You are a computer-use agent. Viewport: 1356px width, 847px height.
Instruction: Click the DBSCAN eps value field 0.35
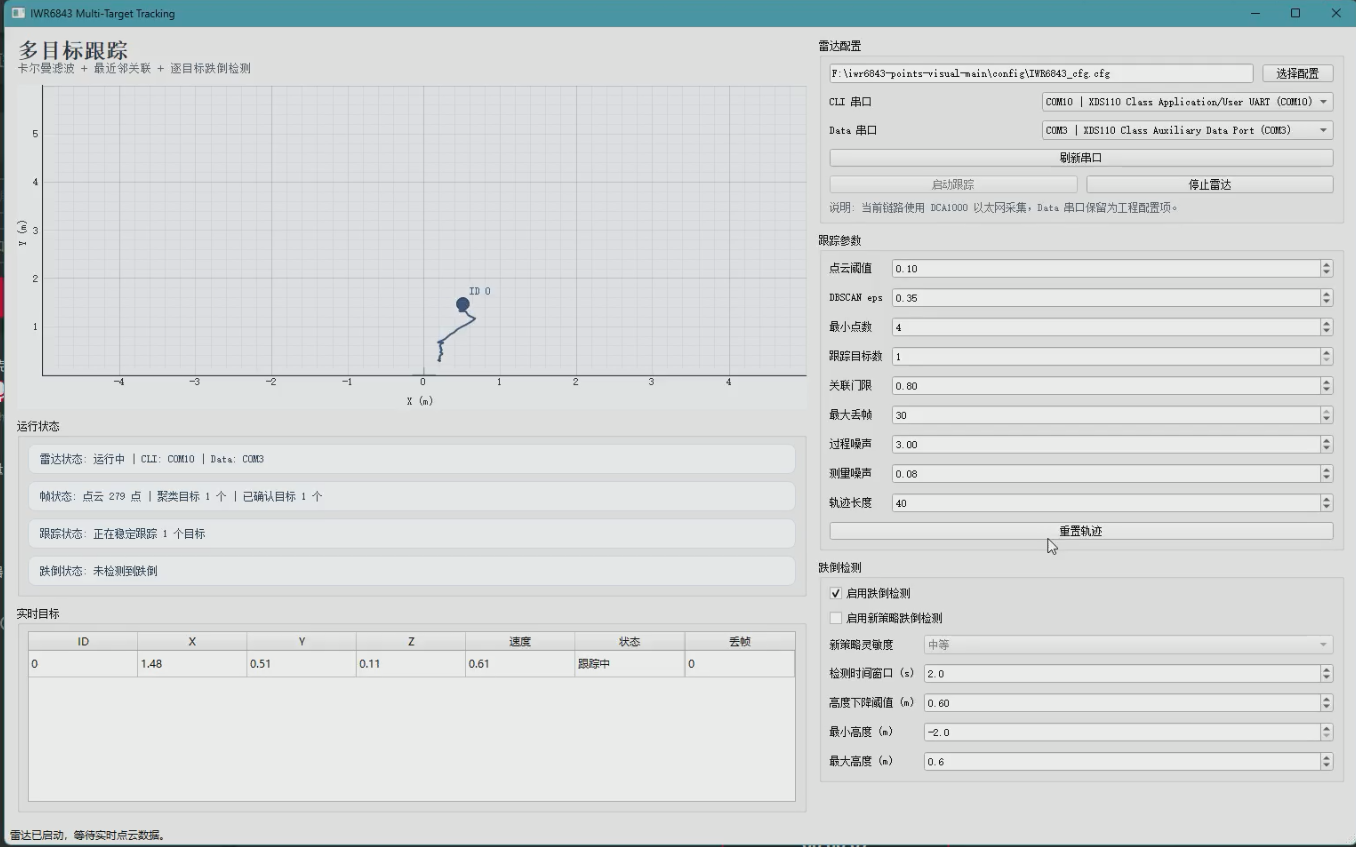pos(1105,298)
